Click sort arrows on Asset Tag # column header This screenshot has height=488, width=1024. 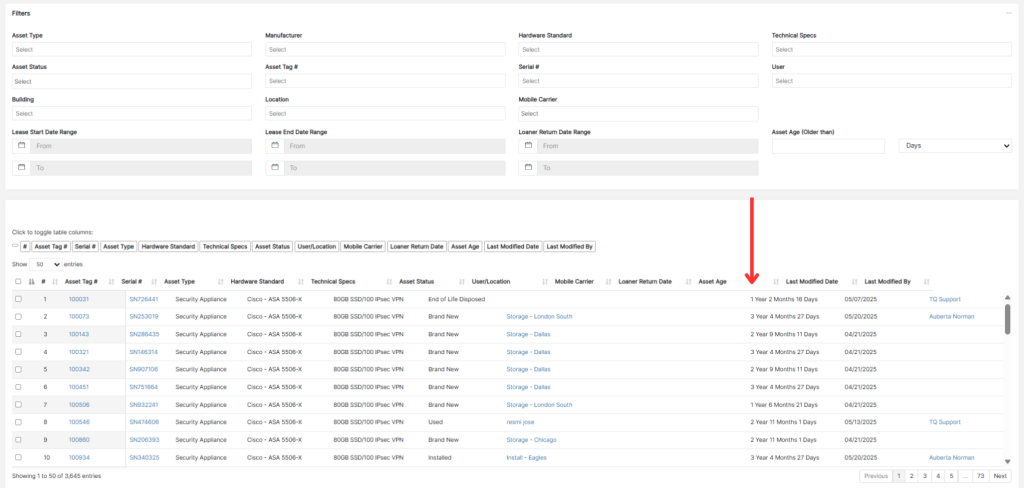tap(111, 282)
